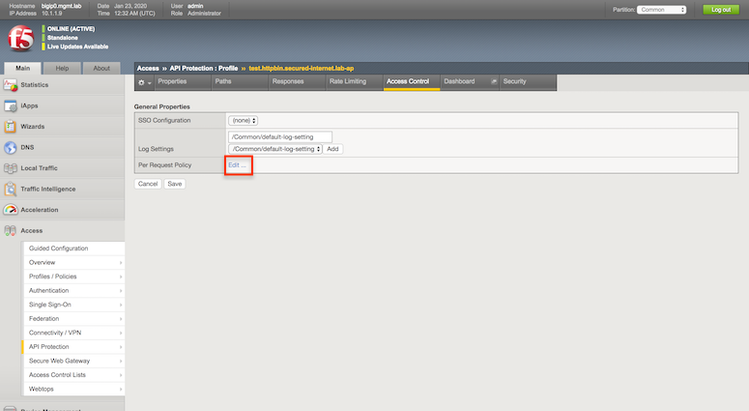Click the Cancel button
The image size is (749, 411).
point(148,184)
